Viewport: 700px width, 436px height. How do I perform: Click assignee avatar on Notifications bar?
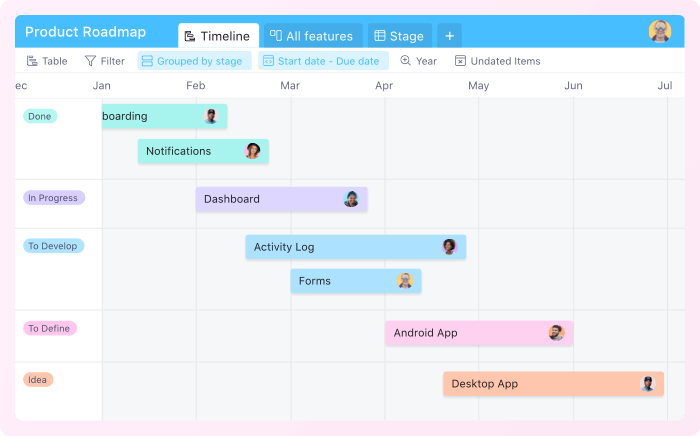[x=253, y=151]
